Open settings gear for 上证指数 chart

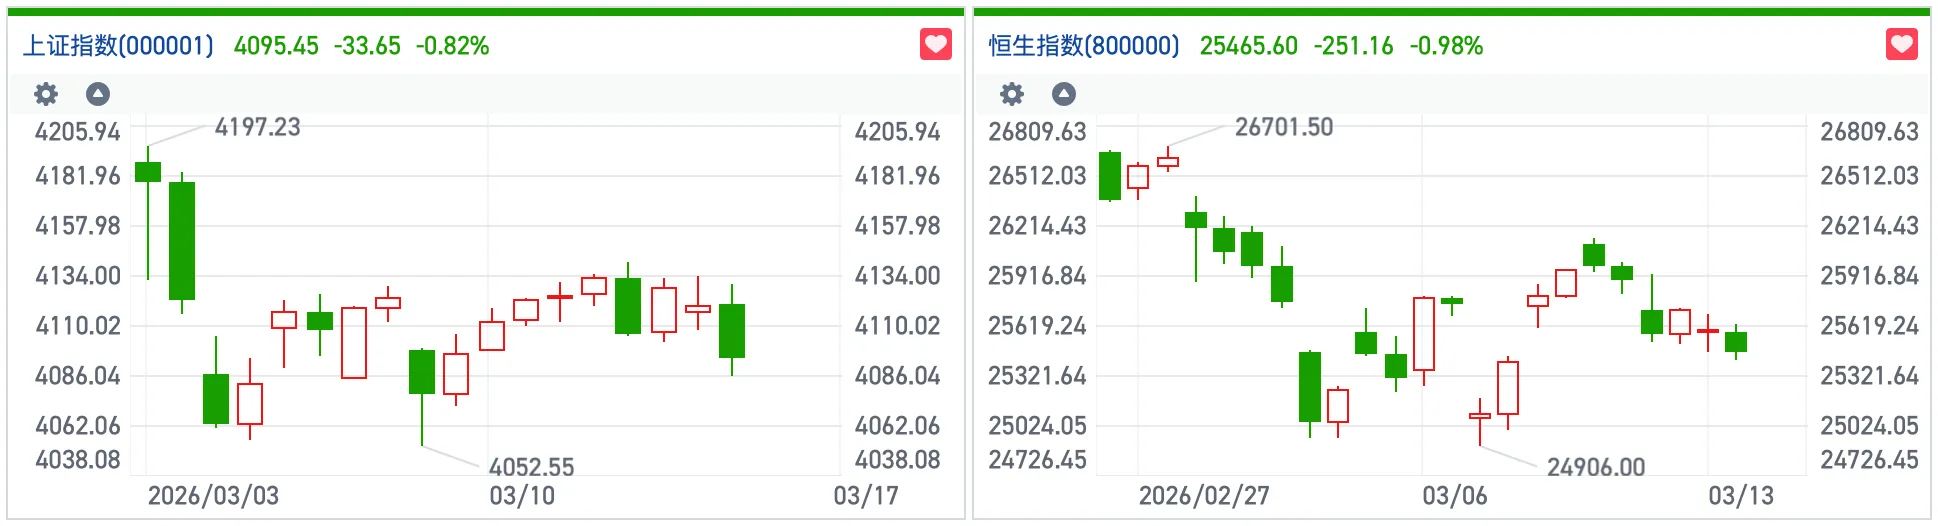click(46, 94)
